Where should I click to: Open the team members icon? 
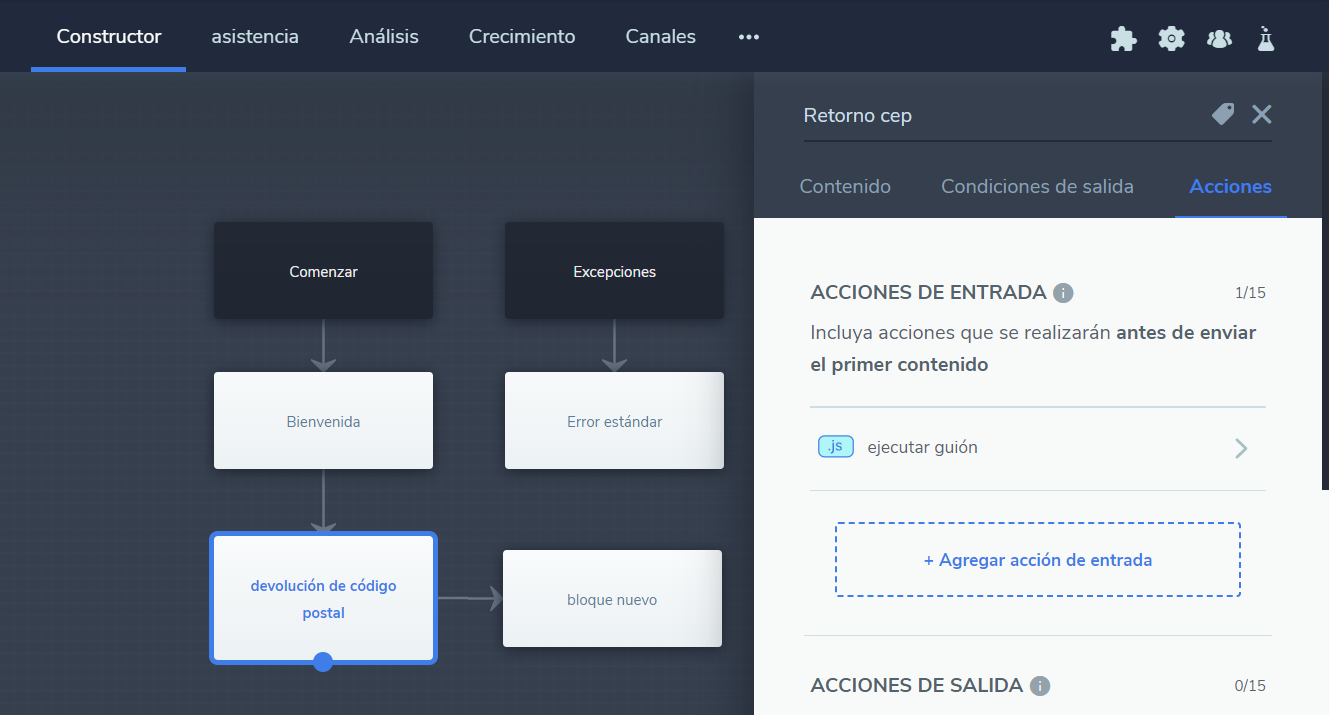pos(1219,38)
